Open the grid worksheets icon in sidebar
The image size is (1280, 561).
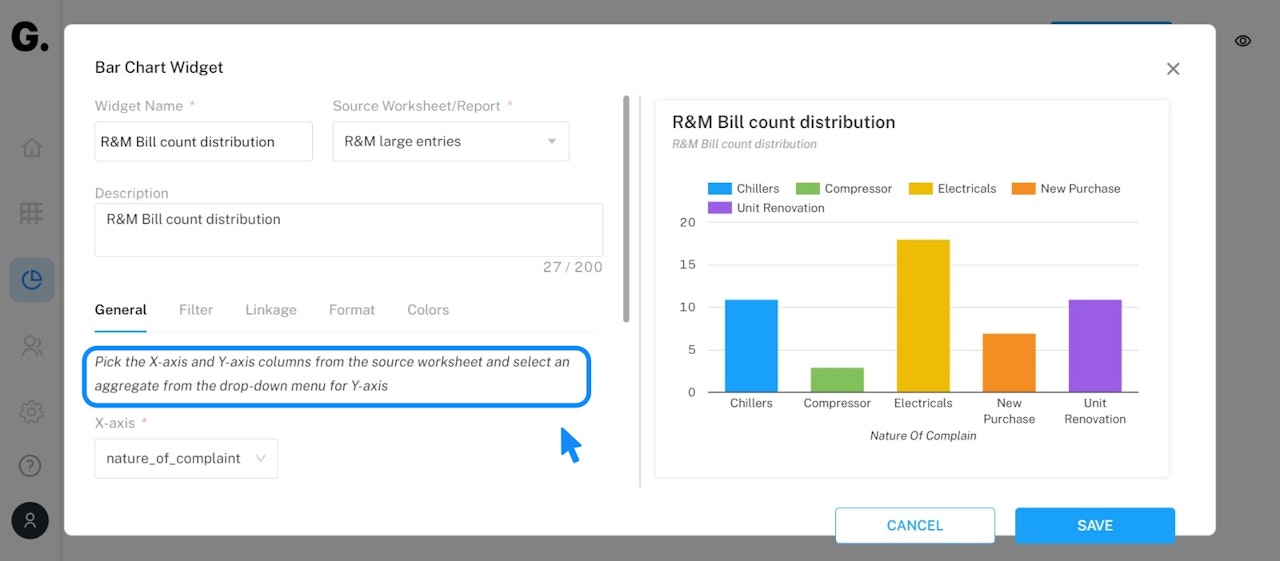click(x=32, y=213)
